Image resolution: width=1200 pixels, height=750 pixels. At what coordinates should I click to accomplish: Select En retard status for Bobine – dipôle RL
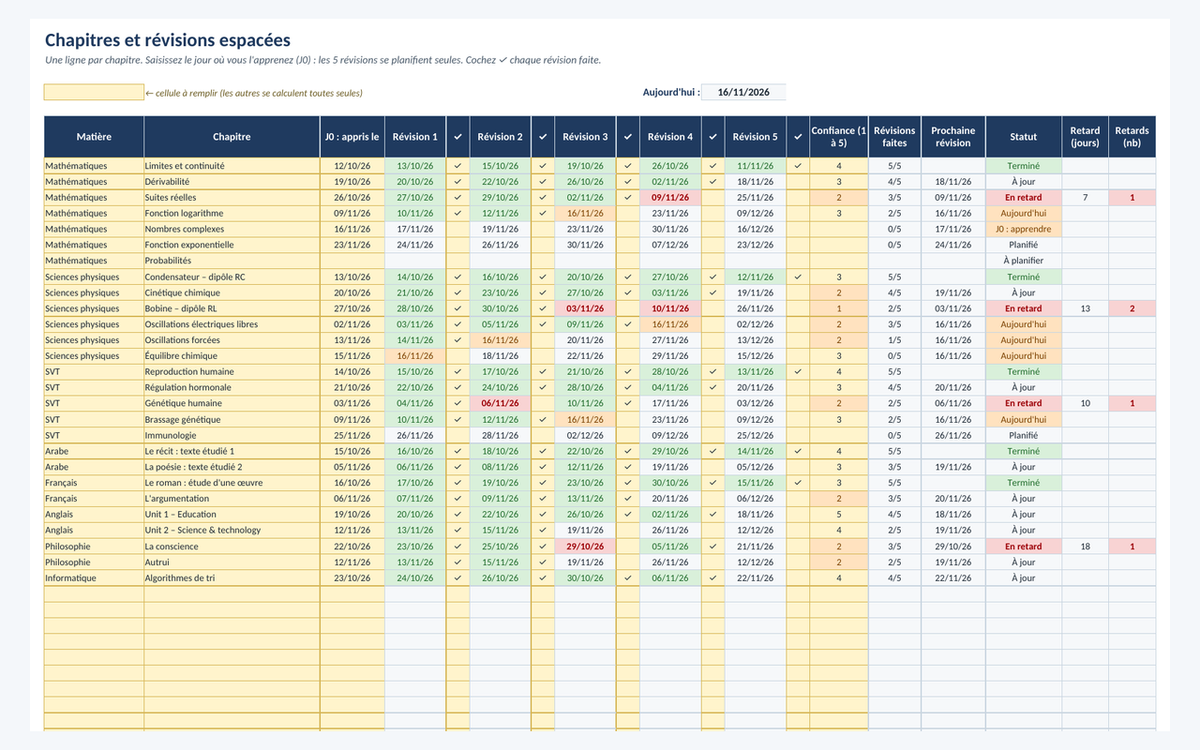pyautogui.click(x=1023, y=309)
